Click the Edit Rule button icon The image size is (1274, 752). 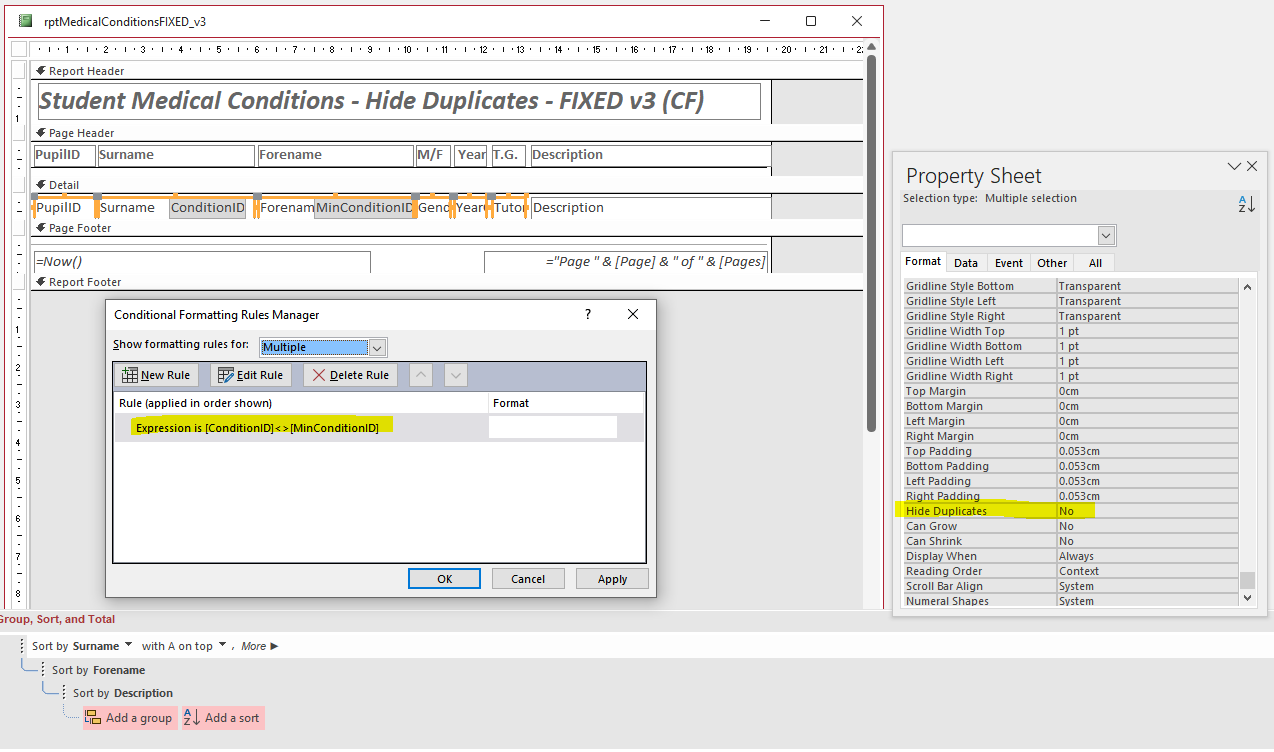point(225,376)
